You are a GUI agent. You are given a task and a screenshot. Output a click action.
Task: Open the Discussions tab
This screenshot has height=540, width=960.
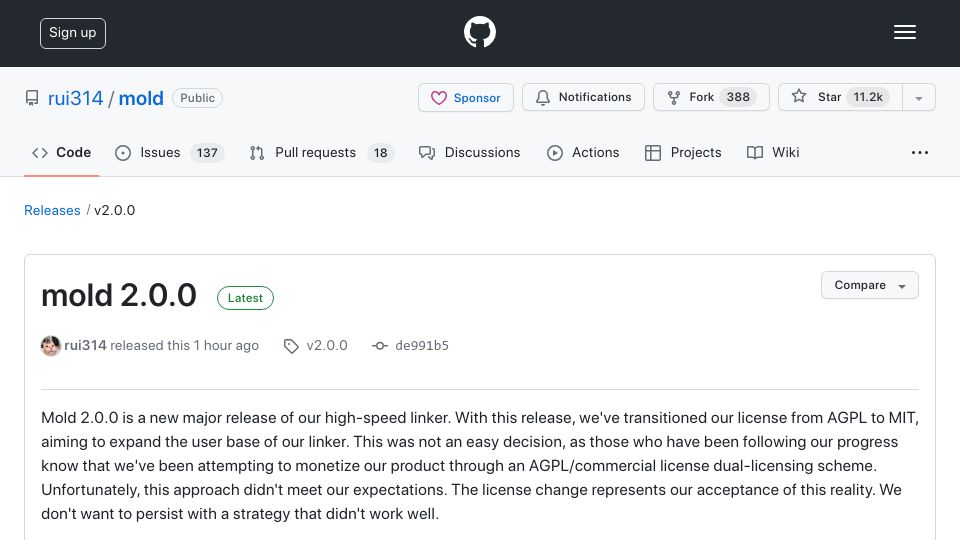[470, 152]
